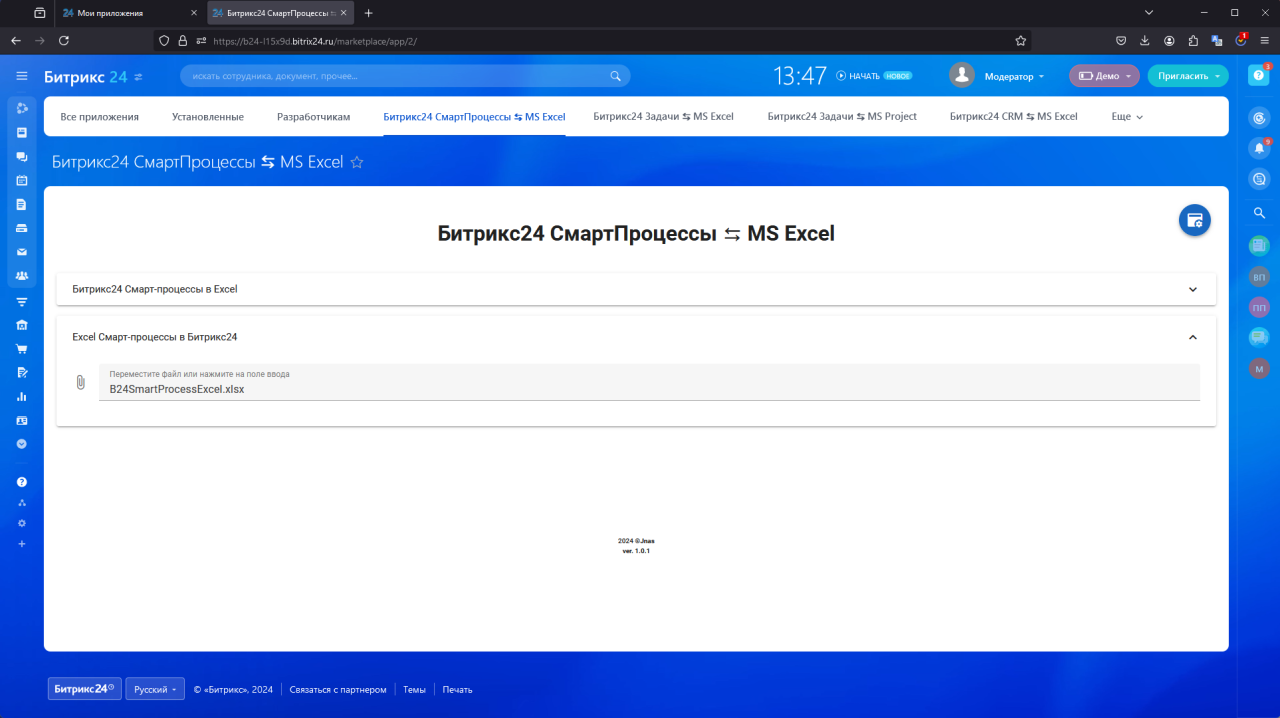Expand Битрикс24 Смарт-процессы в Excel section
This screenshot has width=1280, height=718.
[x=636, y=289]
